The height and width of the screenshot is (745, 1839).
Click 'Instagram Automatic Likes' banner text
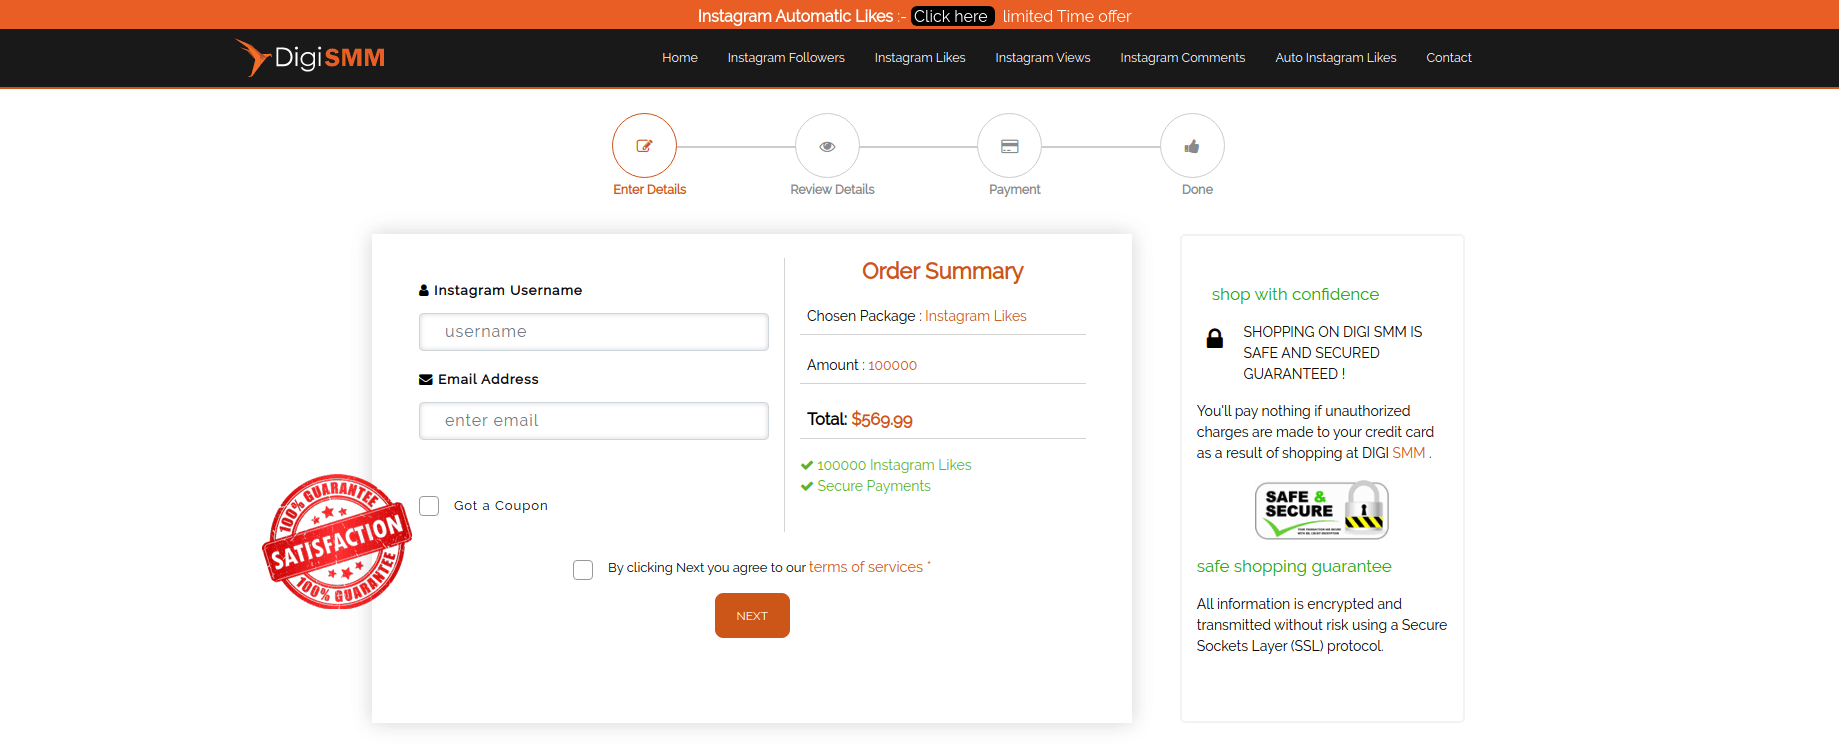pyautogui.click(x=795, y=16)
